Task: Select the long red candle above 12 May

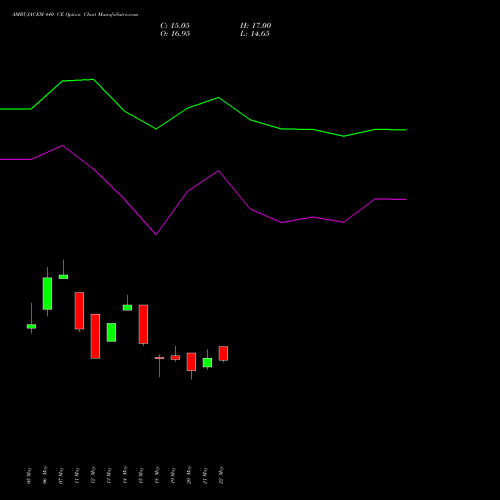Action: pos(95,336)
